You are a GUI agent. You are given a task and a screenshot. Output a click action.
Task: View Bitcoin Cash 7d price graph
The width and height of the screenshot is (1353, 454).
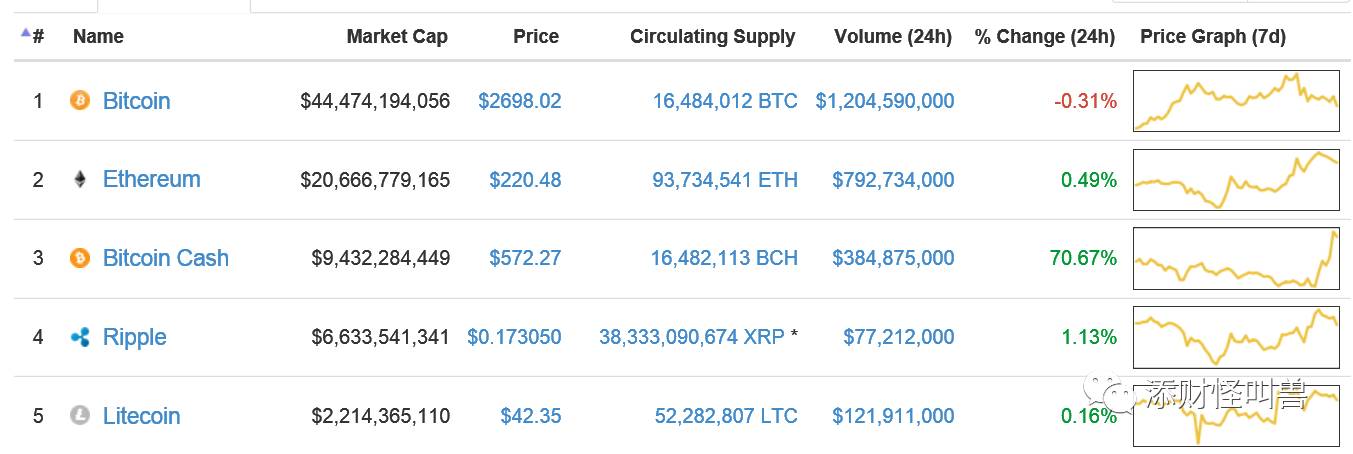pos(1236,258)
